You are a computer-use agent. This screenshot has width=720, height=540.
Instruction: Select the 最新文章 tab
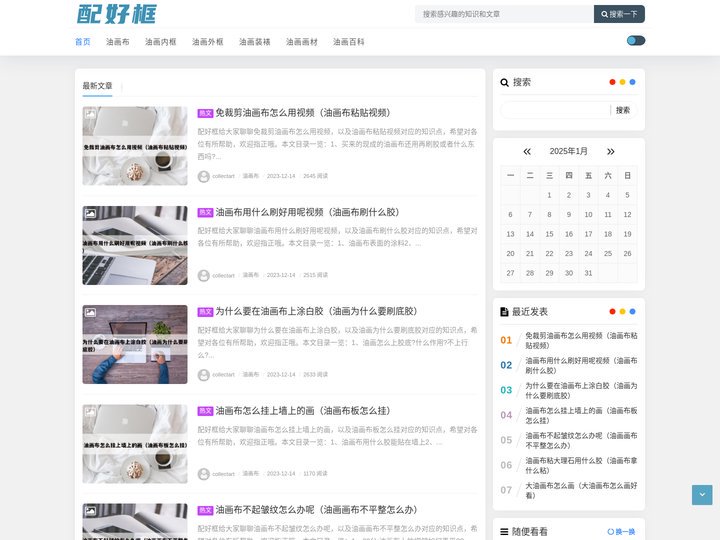click(x=97, y=86)
